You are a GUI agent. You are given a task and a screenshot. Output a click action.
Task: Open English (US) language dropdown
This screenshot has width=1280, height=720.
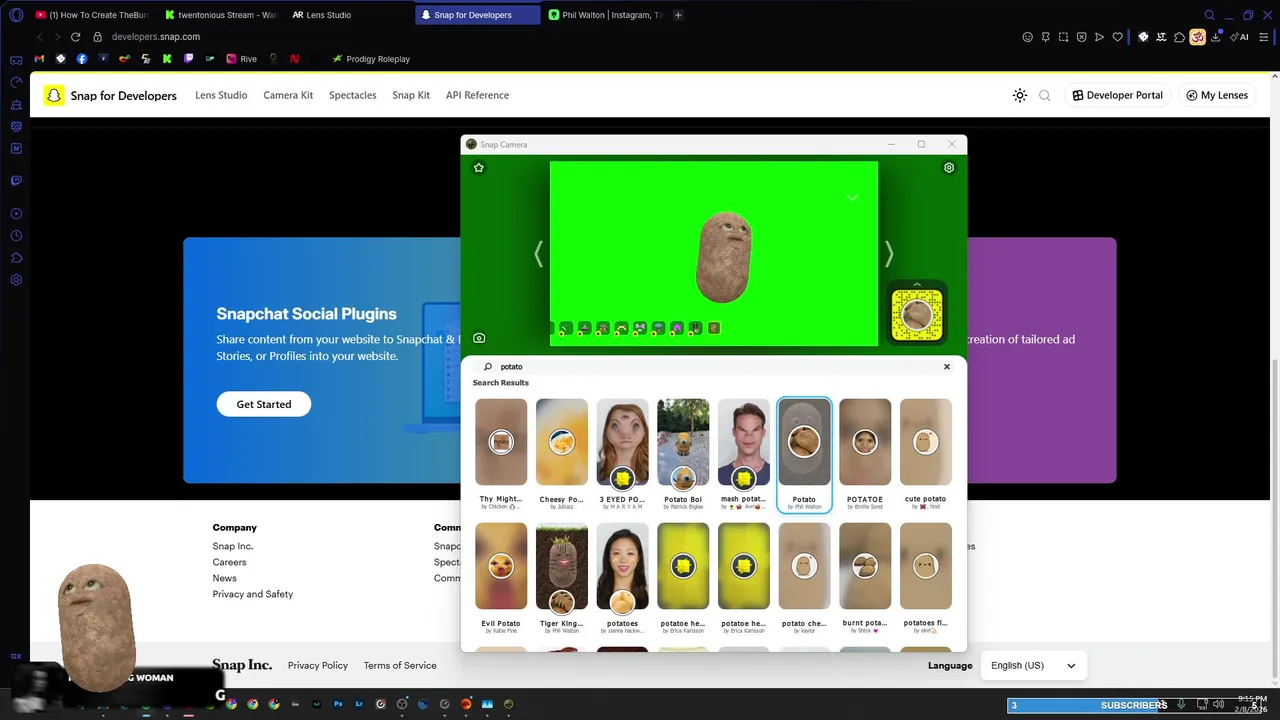[x=1033, y=666]
